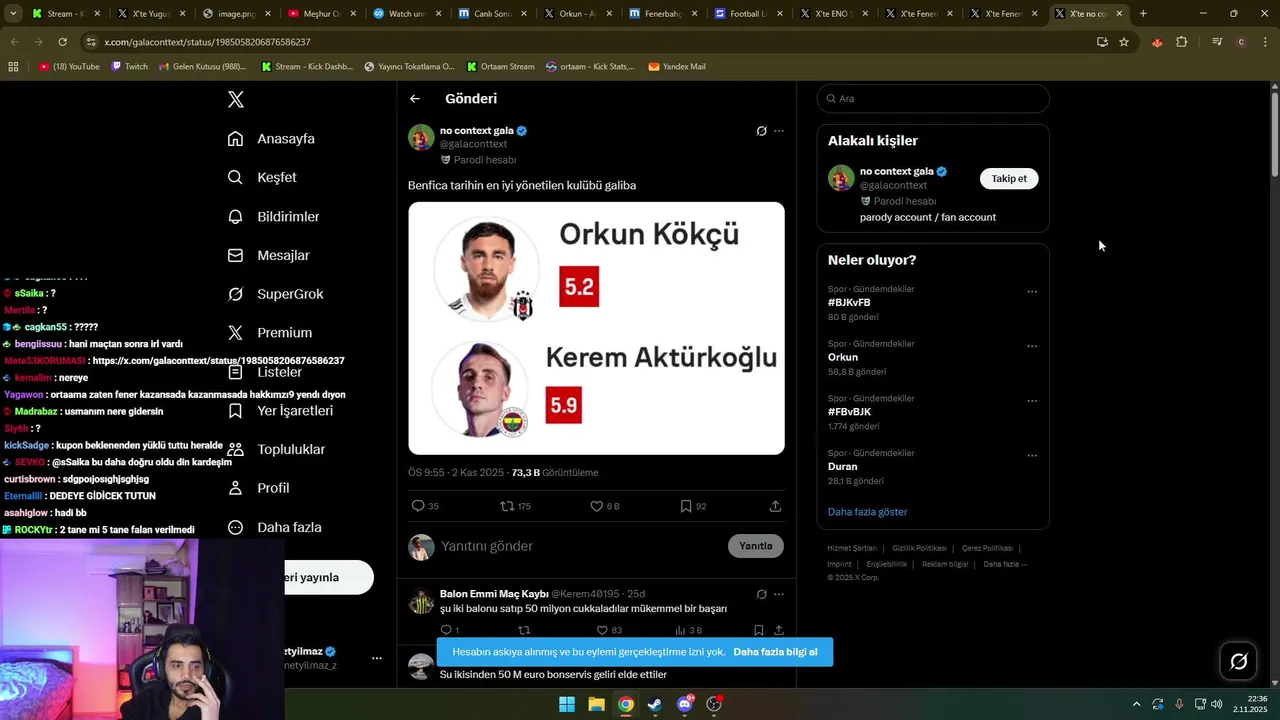
Task: Open the #BJKvFB trend
Action: click(x=849, y=303)
